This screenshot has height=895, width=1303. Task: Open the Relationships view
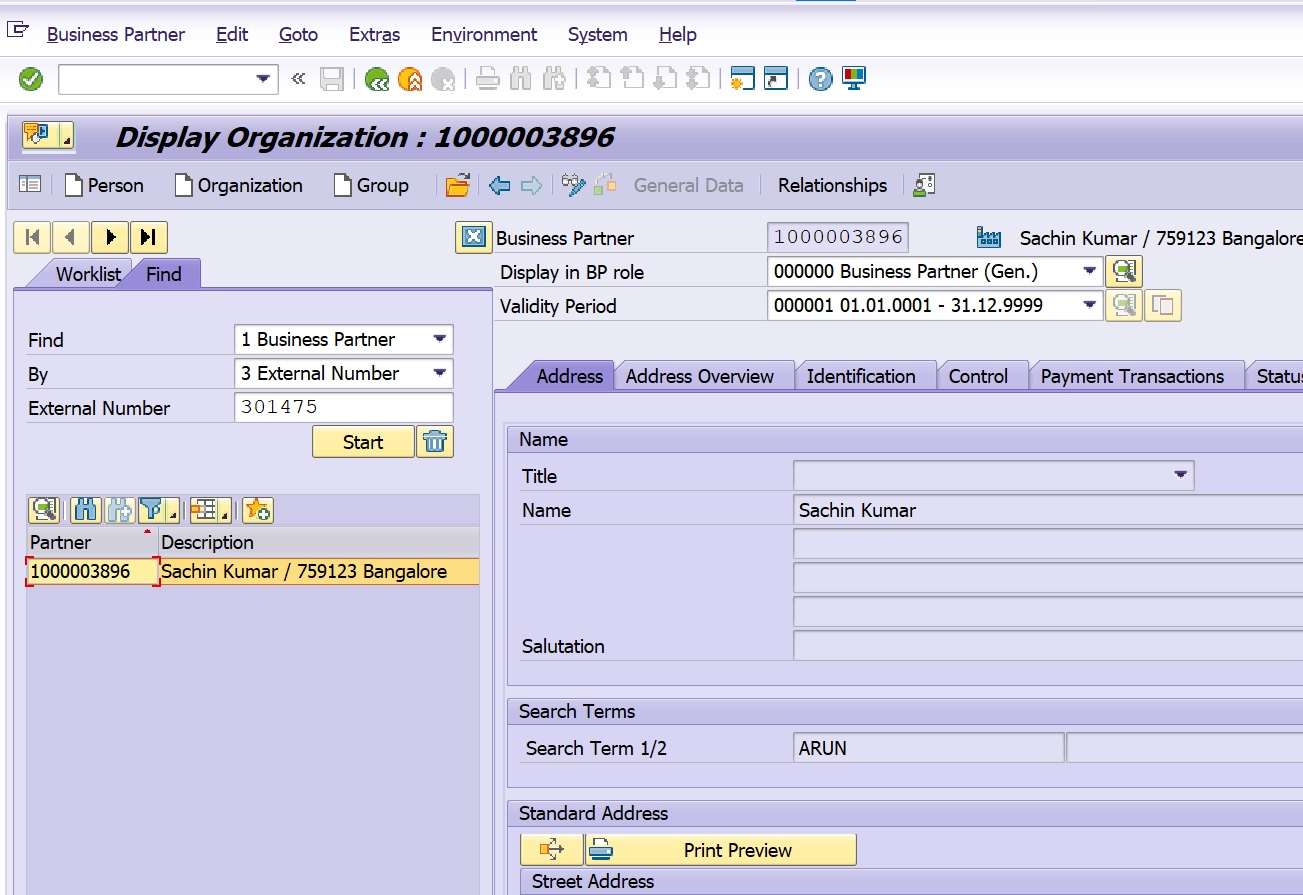tap(832, 185)
